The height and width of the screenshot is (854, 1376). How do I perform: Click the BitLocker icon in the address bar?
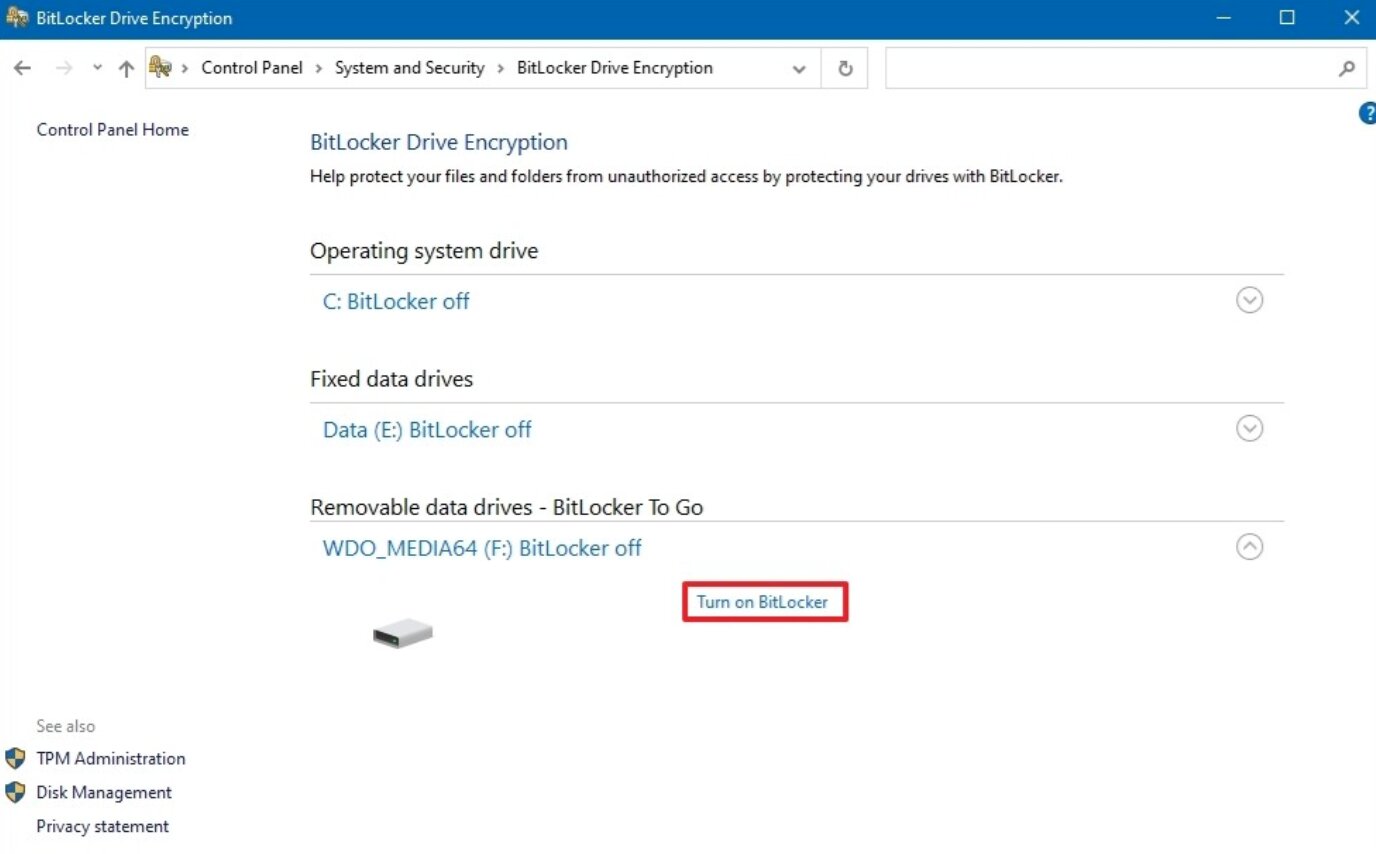tap(160, 68)
